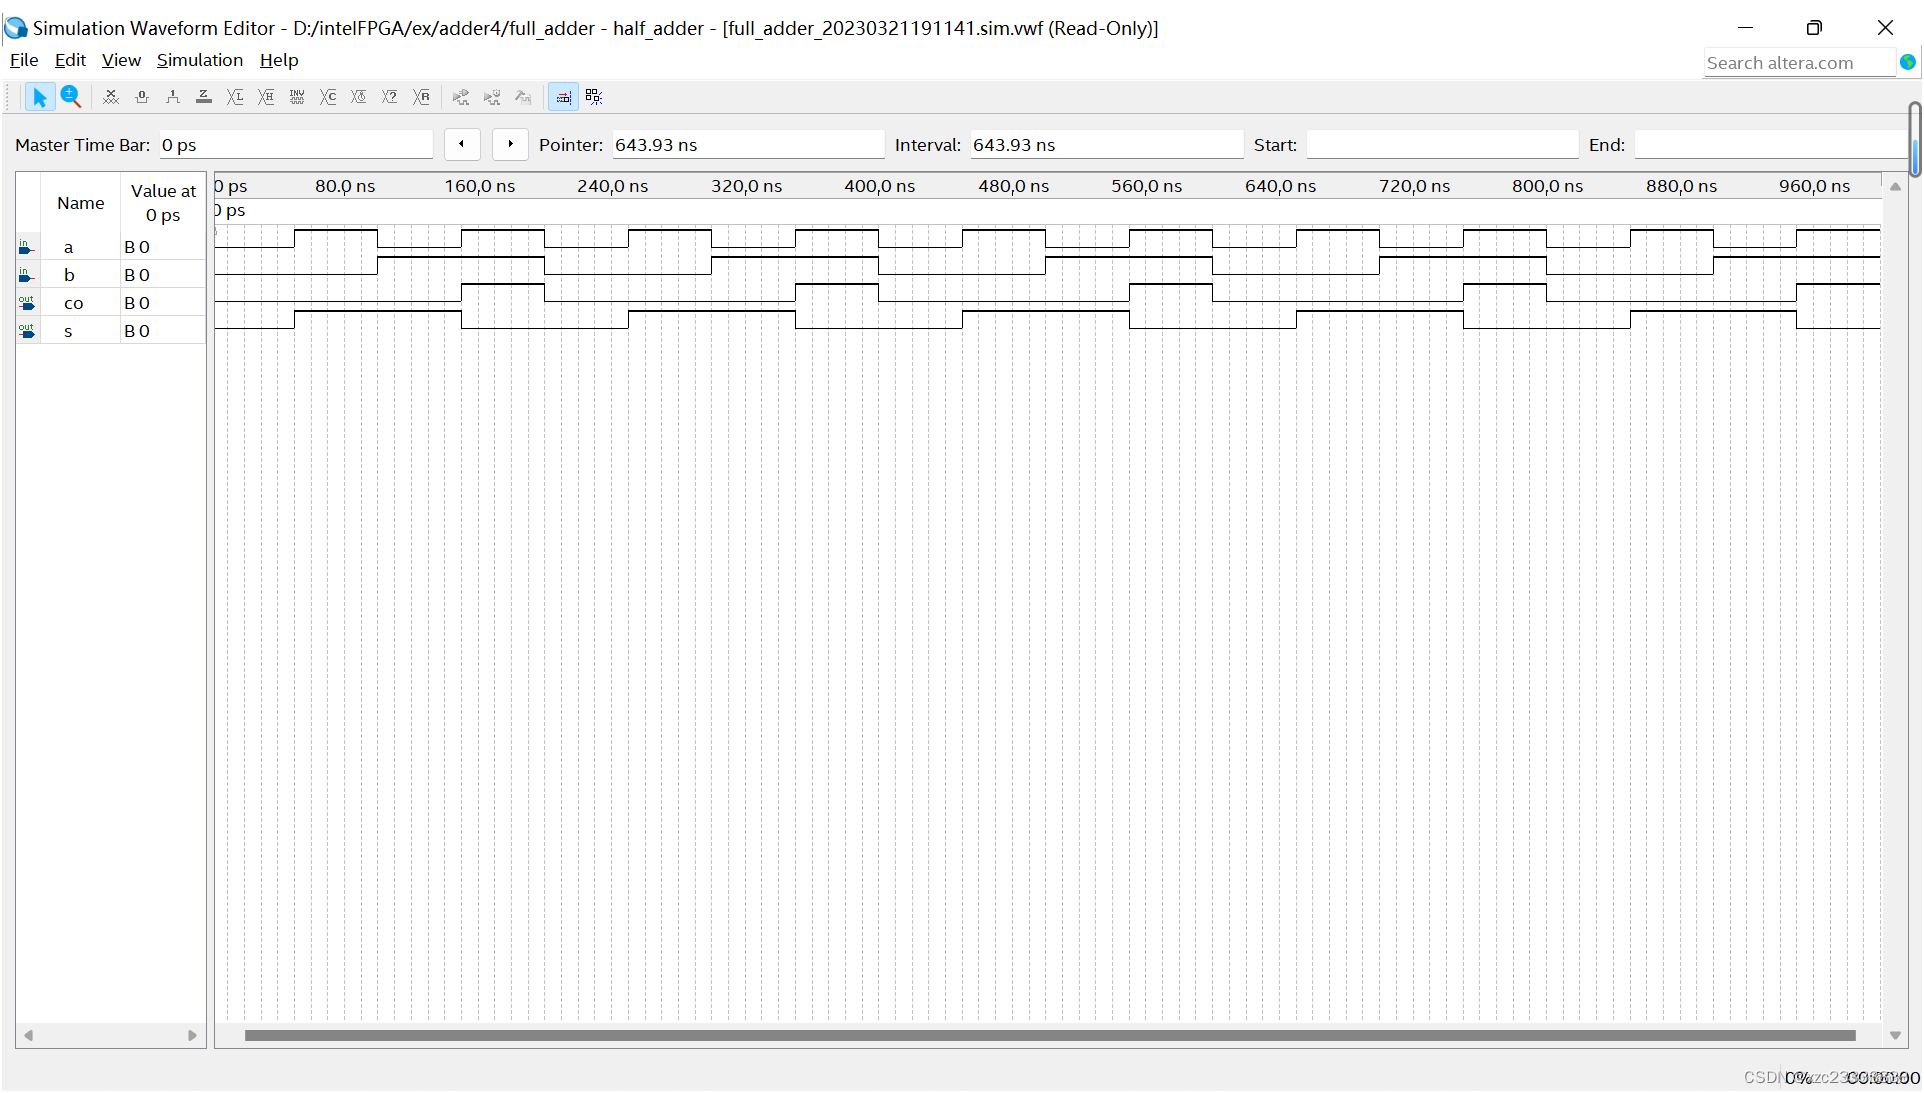Viewport: 1924px width, 1093px height.
Task: Click the 800.0 ns timeline mark
Action: pyautogui.click(x=1547, y=186)
